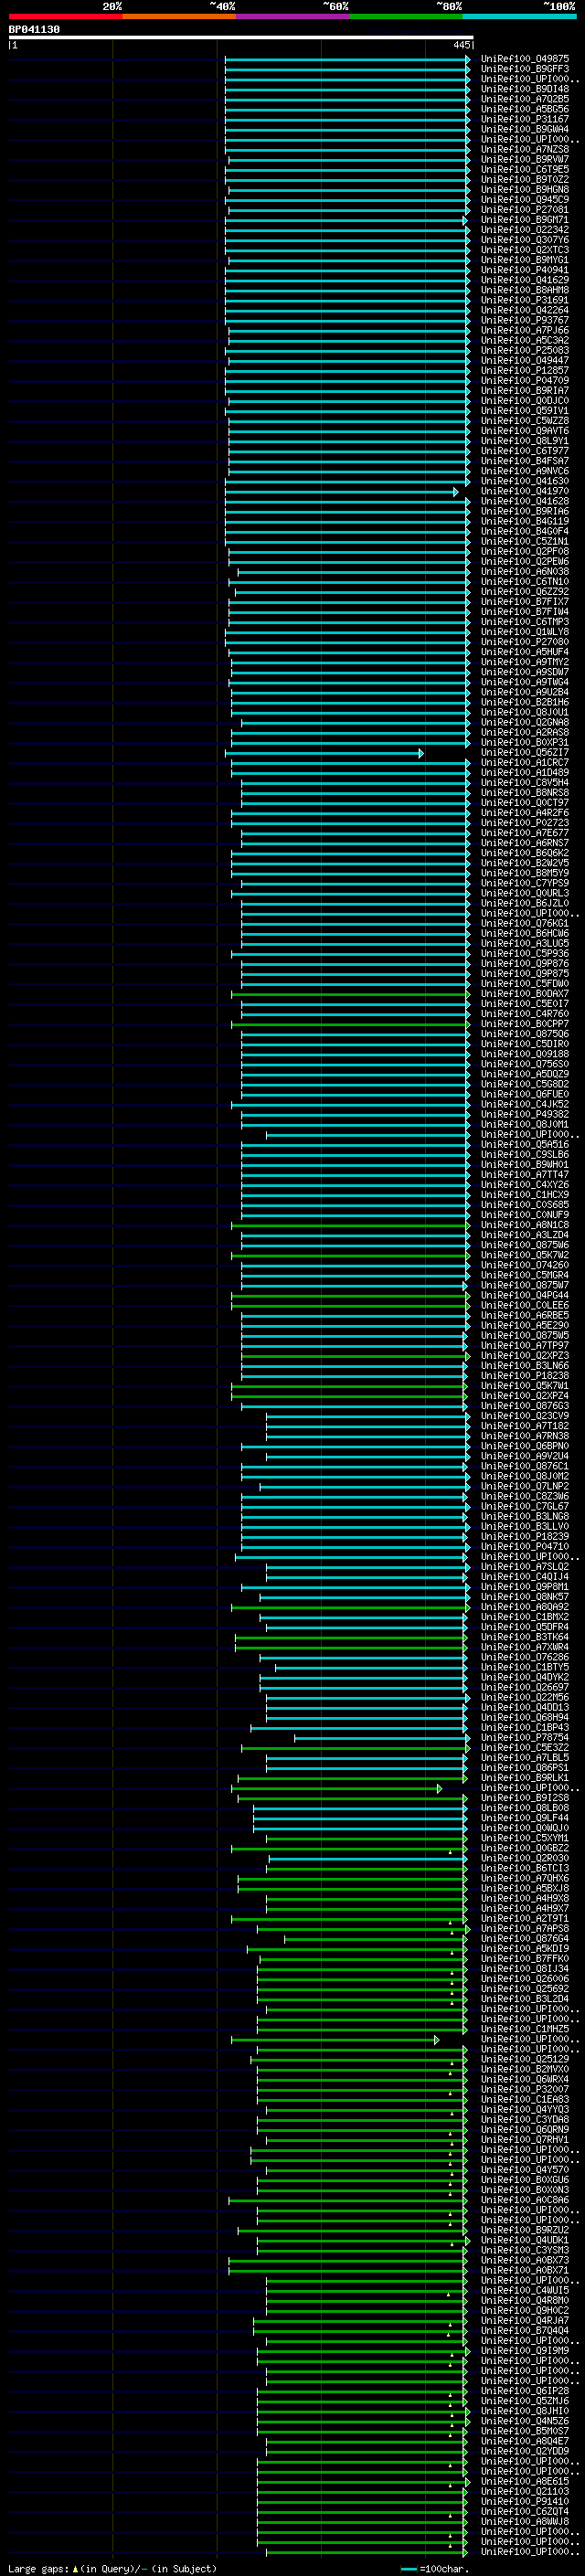Click the query end position 445 label

pyautogui.click(x=461, y=45)
